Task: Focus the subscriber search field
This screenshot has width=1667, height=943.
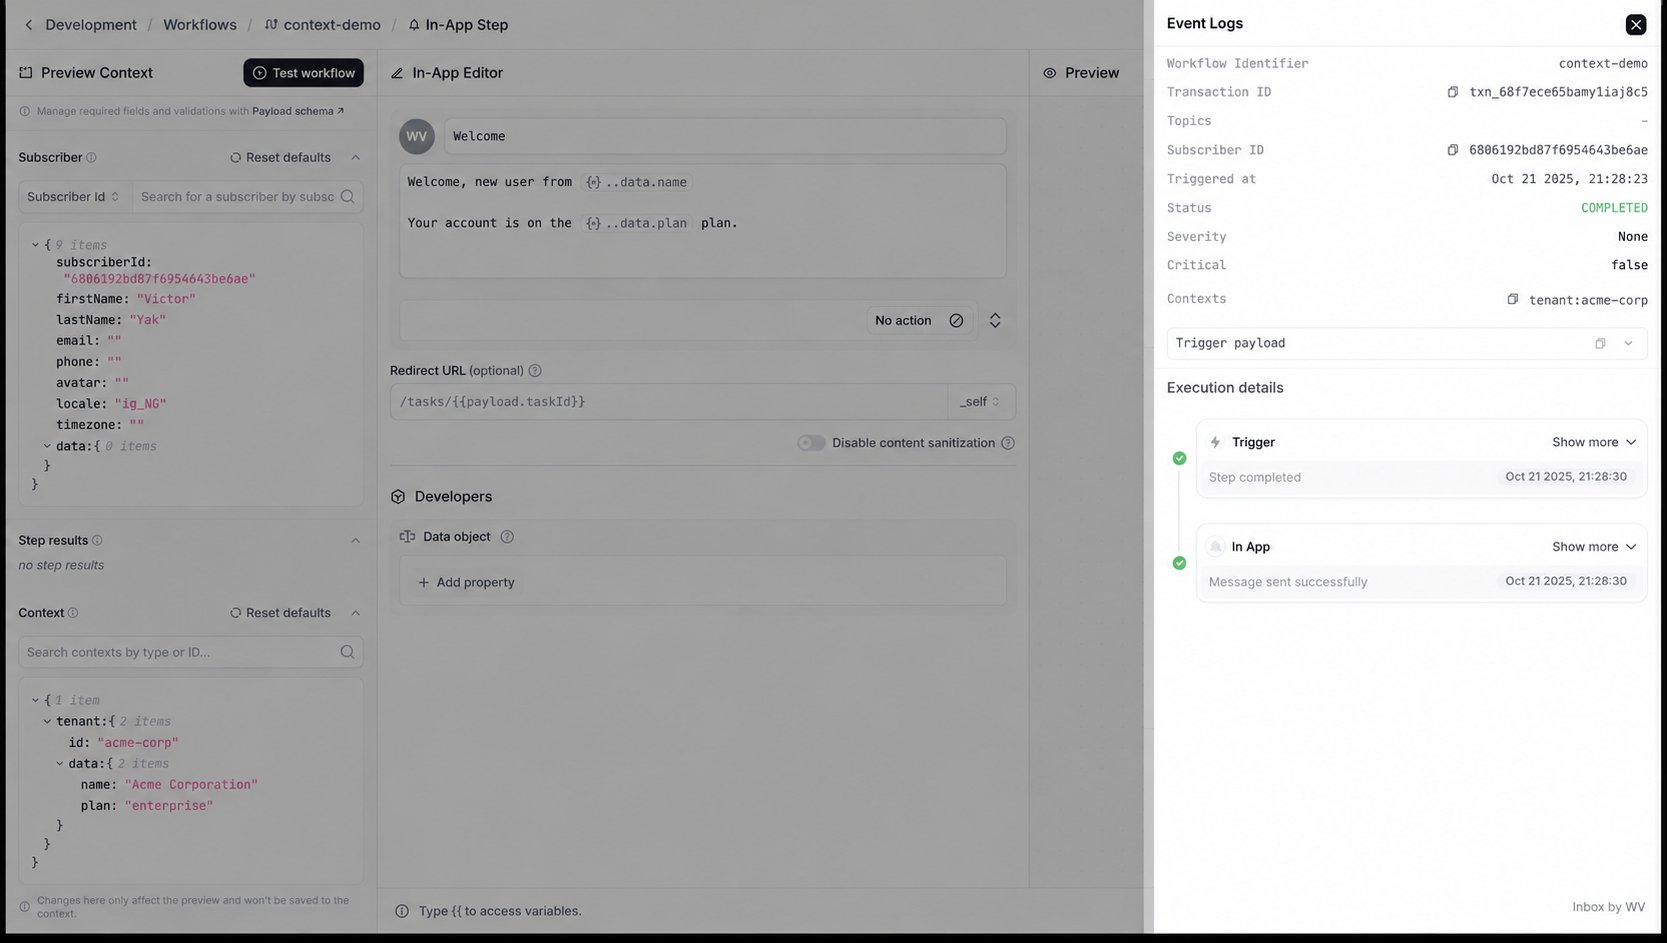Action: click(x=237, y=197)
